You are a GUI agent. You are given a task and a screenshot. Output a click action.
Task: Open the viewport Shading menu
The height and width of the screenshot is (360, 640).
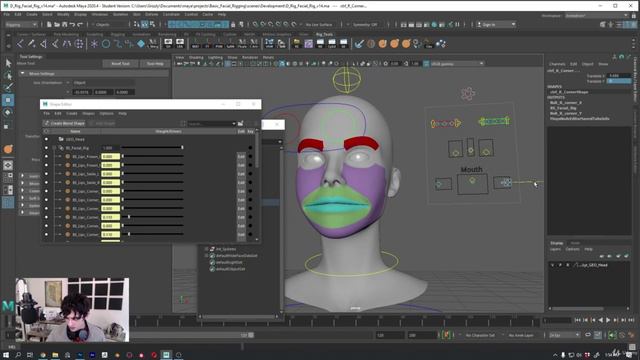point(196,58)
